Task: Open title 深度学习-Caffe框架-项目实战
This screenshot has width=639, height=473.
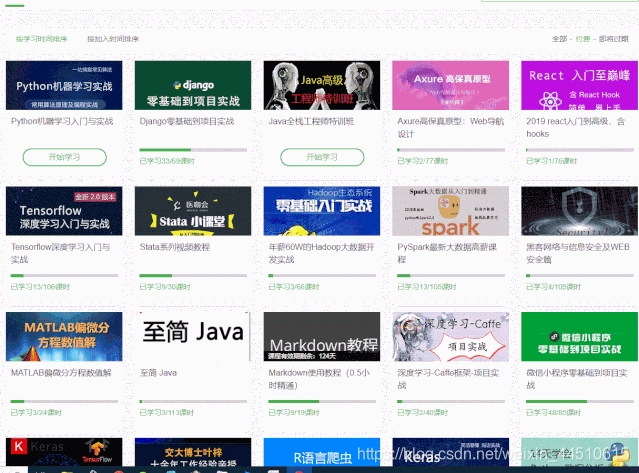Action: coord(448,379)
